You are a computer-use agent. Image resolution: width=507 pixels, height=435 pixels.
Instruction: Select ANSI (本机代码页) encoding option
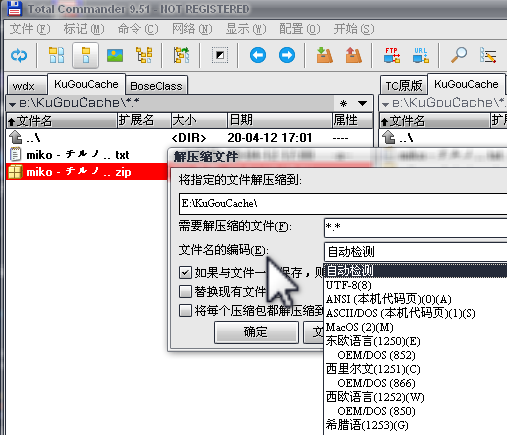point(416,299)
